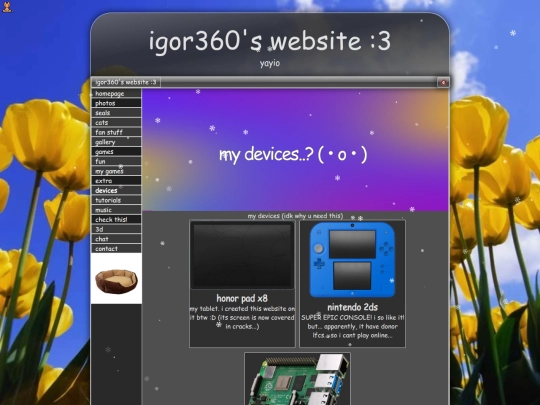Open the tutorials page
This screenshot has height=405, width=540.
click(116, 200)
